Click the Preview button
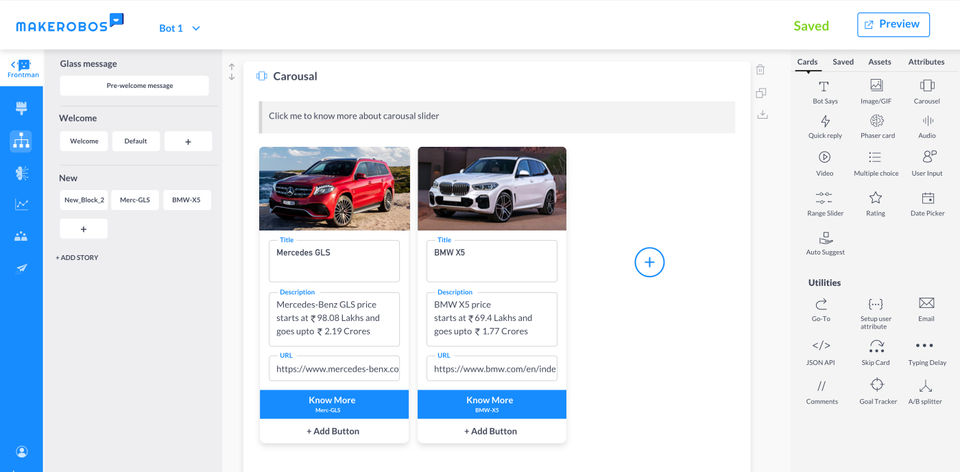The width and height of the screenshot is (960, 472). [893, 24]
